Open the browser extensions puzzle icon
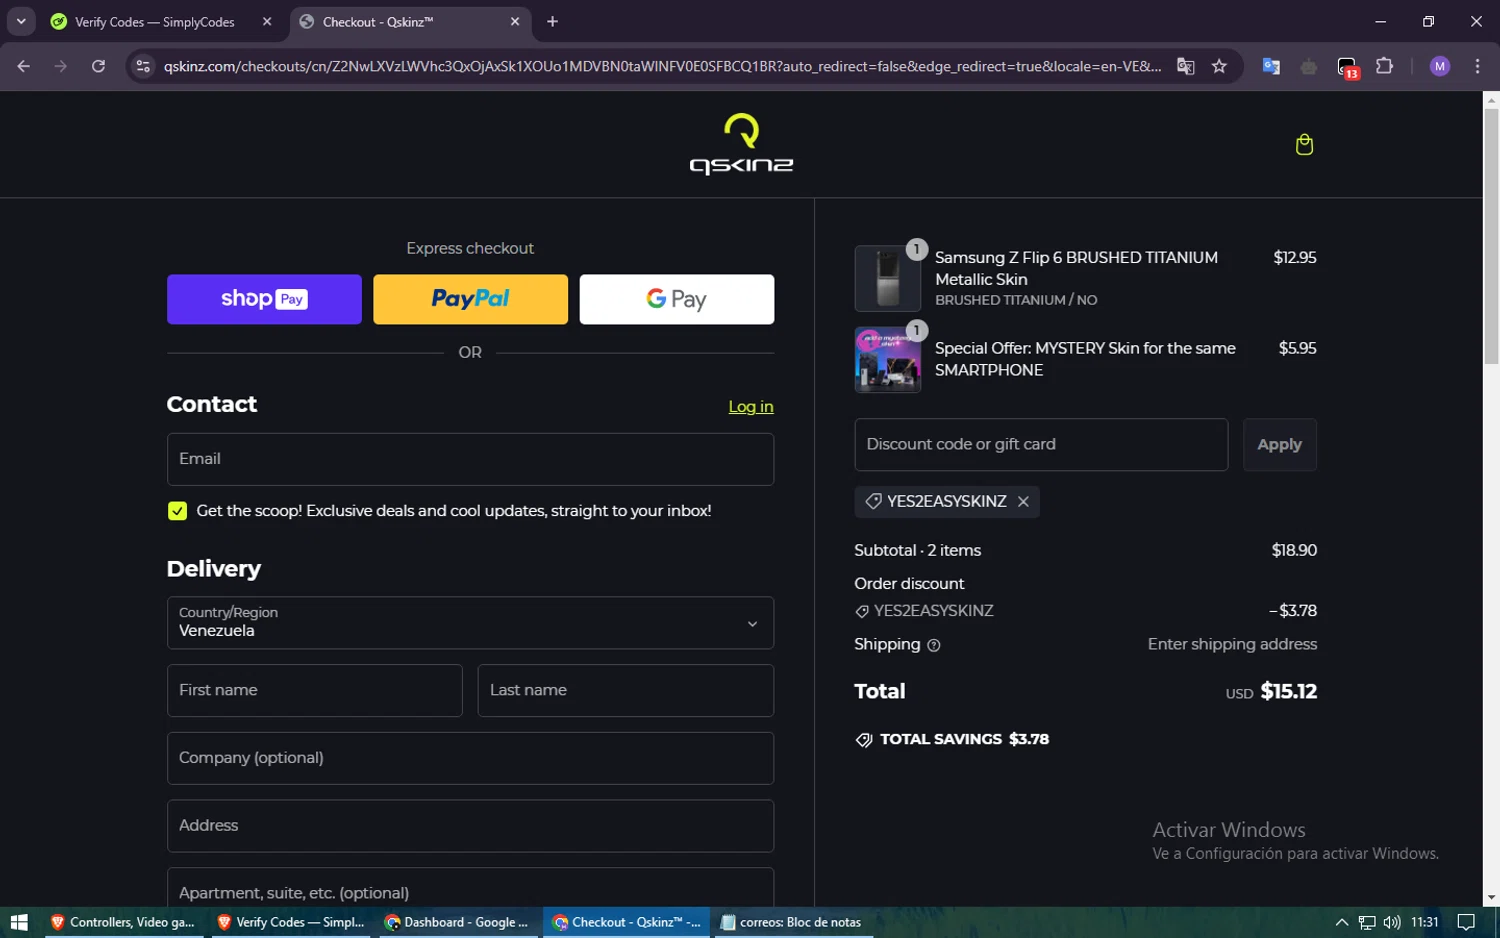The height and width of the screenshot is (938, 1500). (1384, 66)
